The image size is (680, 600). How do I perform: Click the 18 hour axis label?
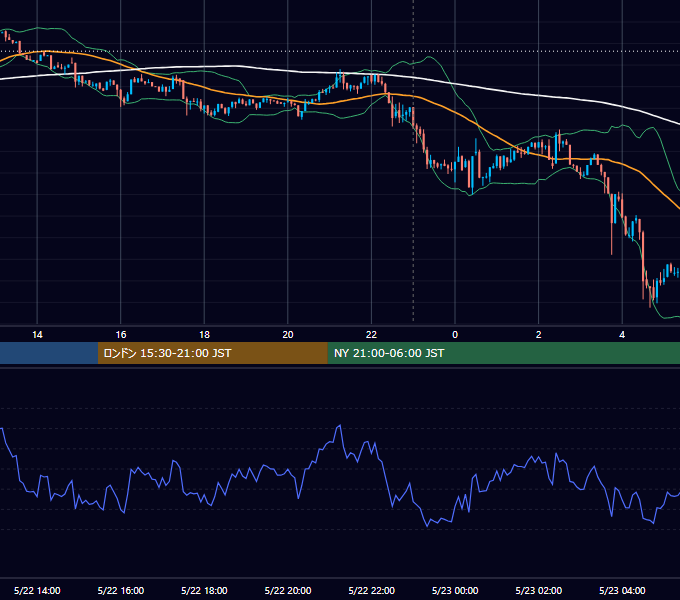tap(204, 335)
